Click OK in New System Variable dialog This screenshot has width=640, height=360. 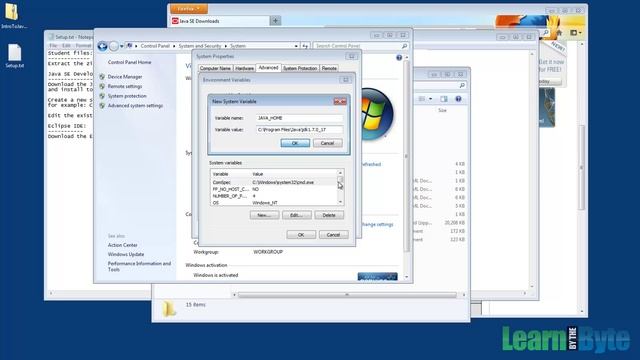pyautogui.click(x=295, y=143)
